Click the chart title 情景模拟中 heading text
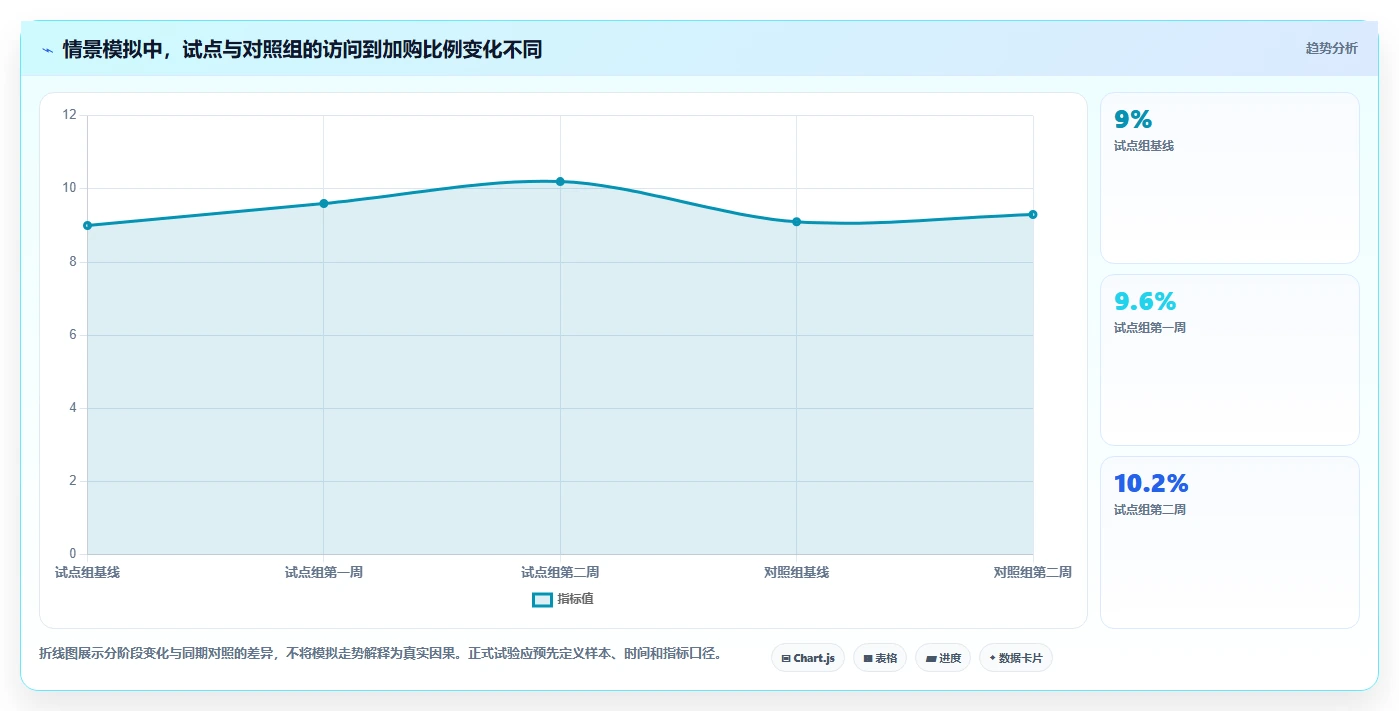Viewport: 1399px width, 711px height. 302,49
